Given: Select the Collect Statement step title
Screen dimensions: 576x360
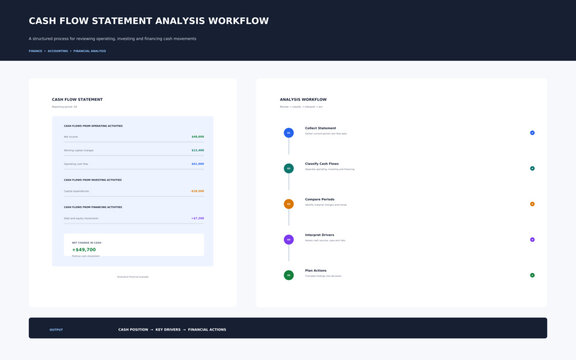Looking at the screenshot, I should [320, 128].
